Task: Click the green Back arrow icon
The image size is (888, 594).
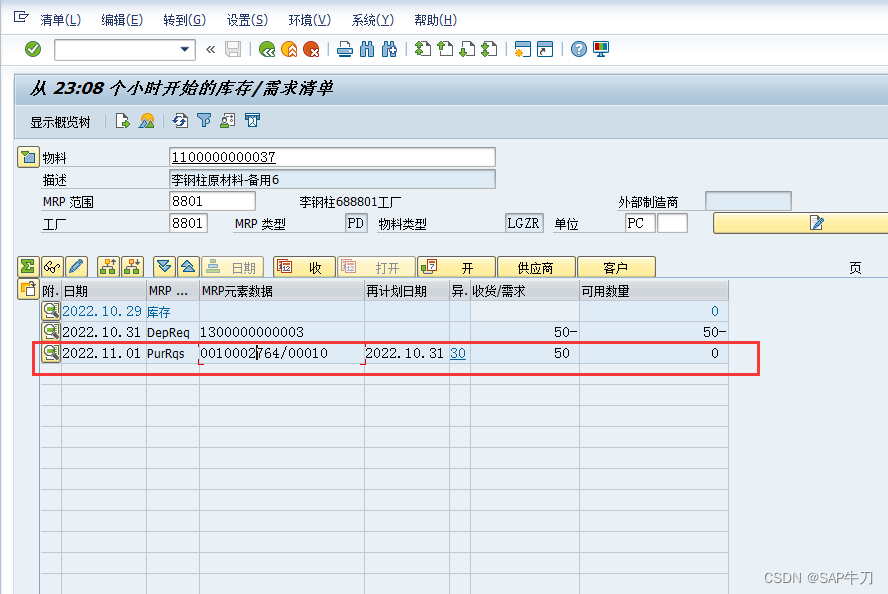Action: (x=267, y=49)
